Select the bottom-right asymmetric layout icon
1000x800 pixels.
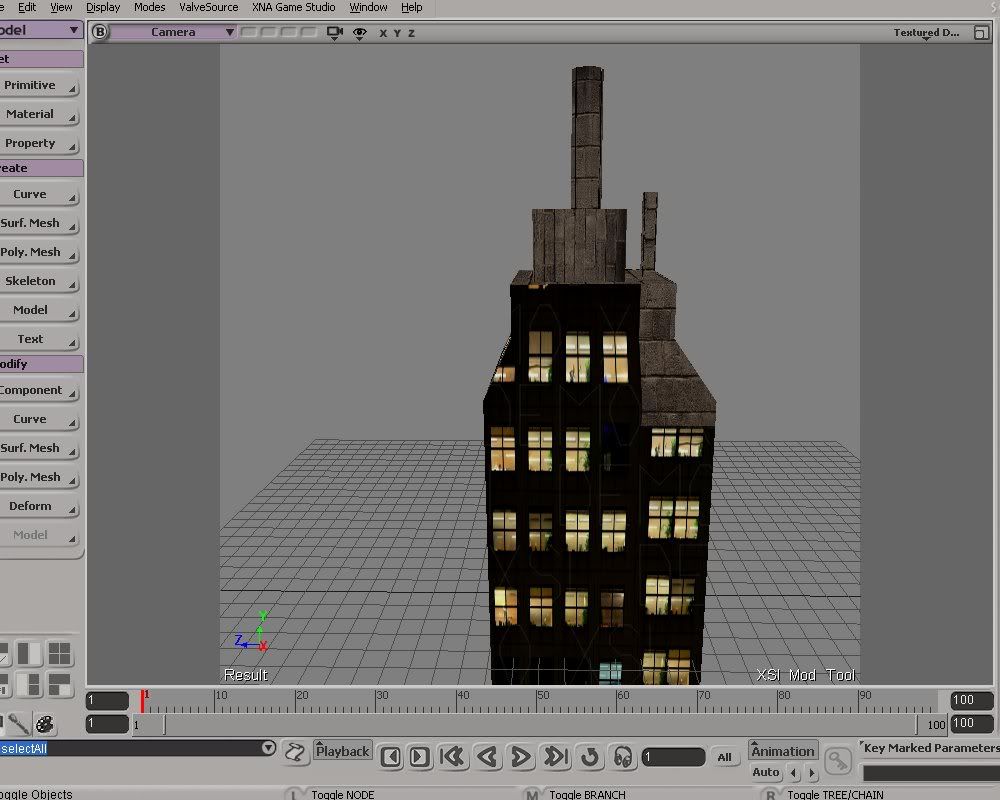[x=59, y=685]
